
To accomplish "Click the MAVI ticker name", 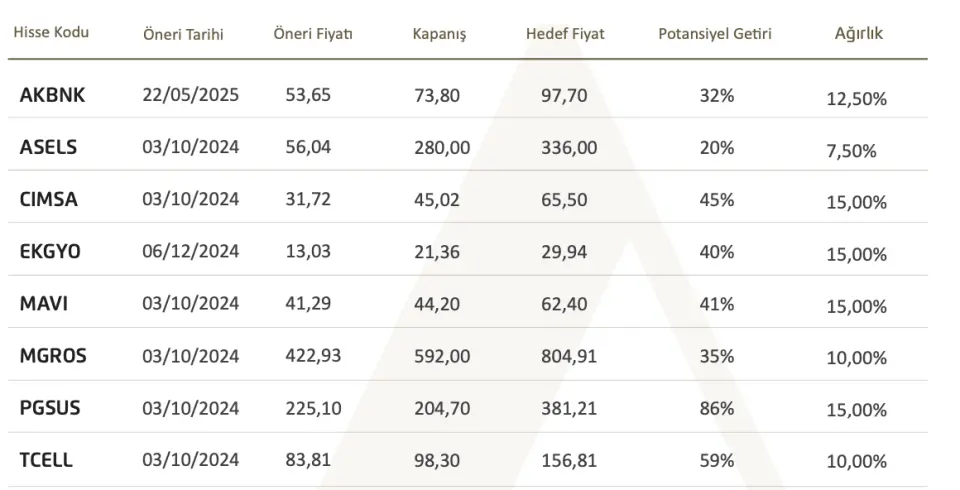I will [x=43, y=304].
